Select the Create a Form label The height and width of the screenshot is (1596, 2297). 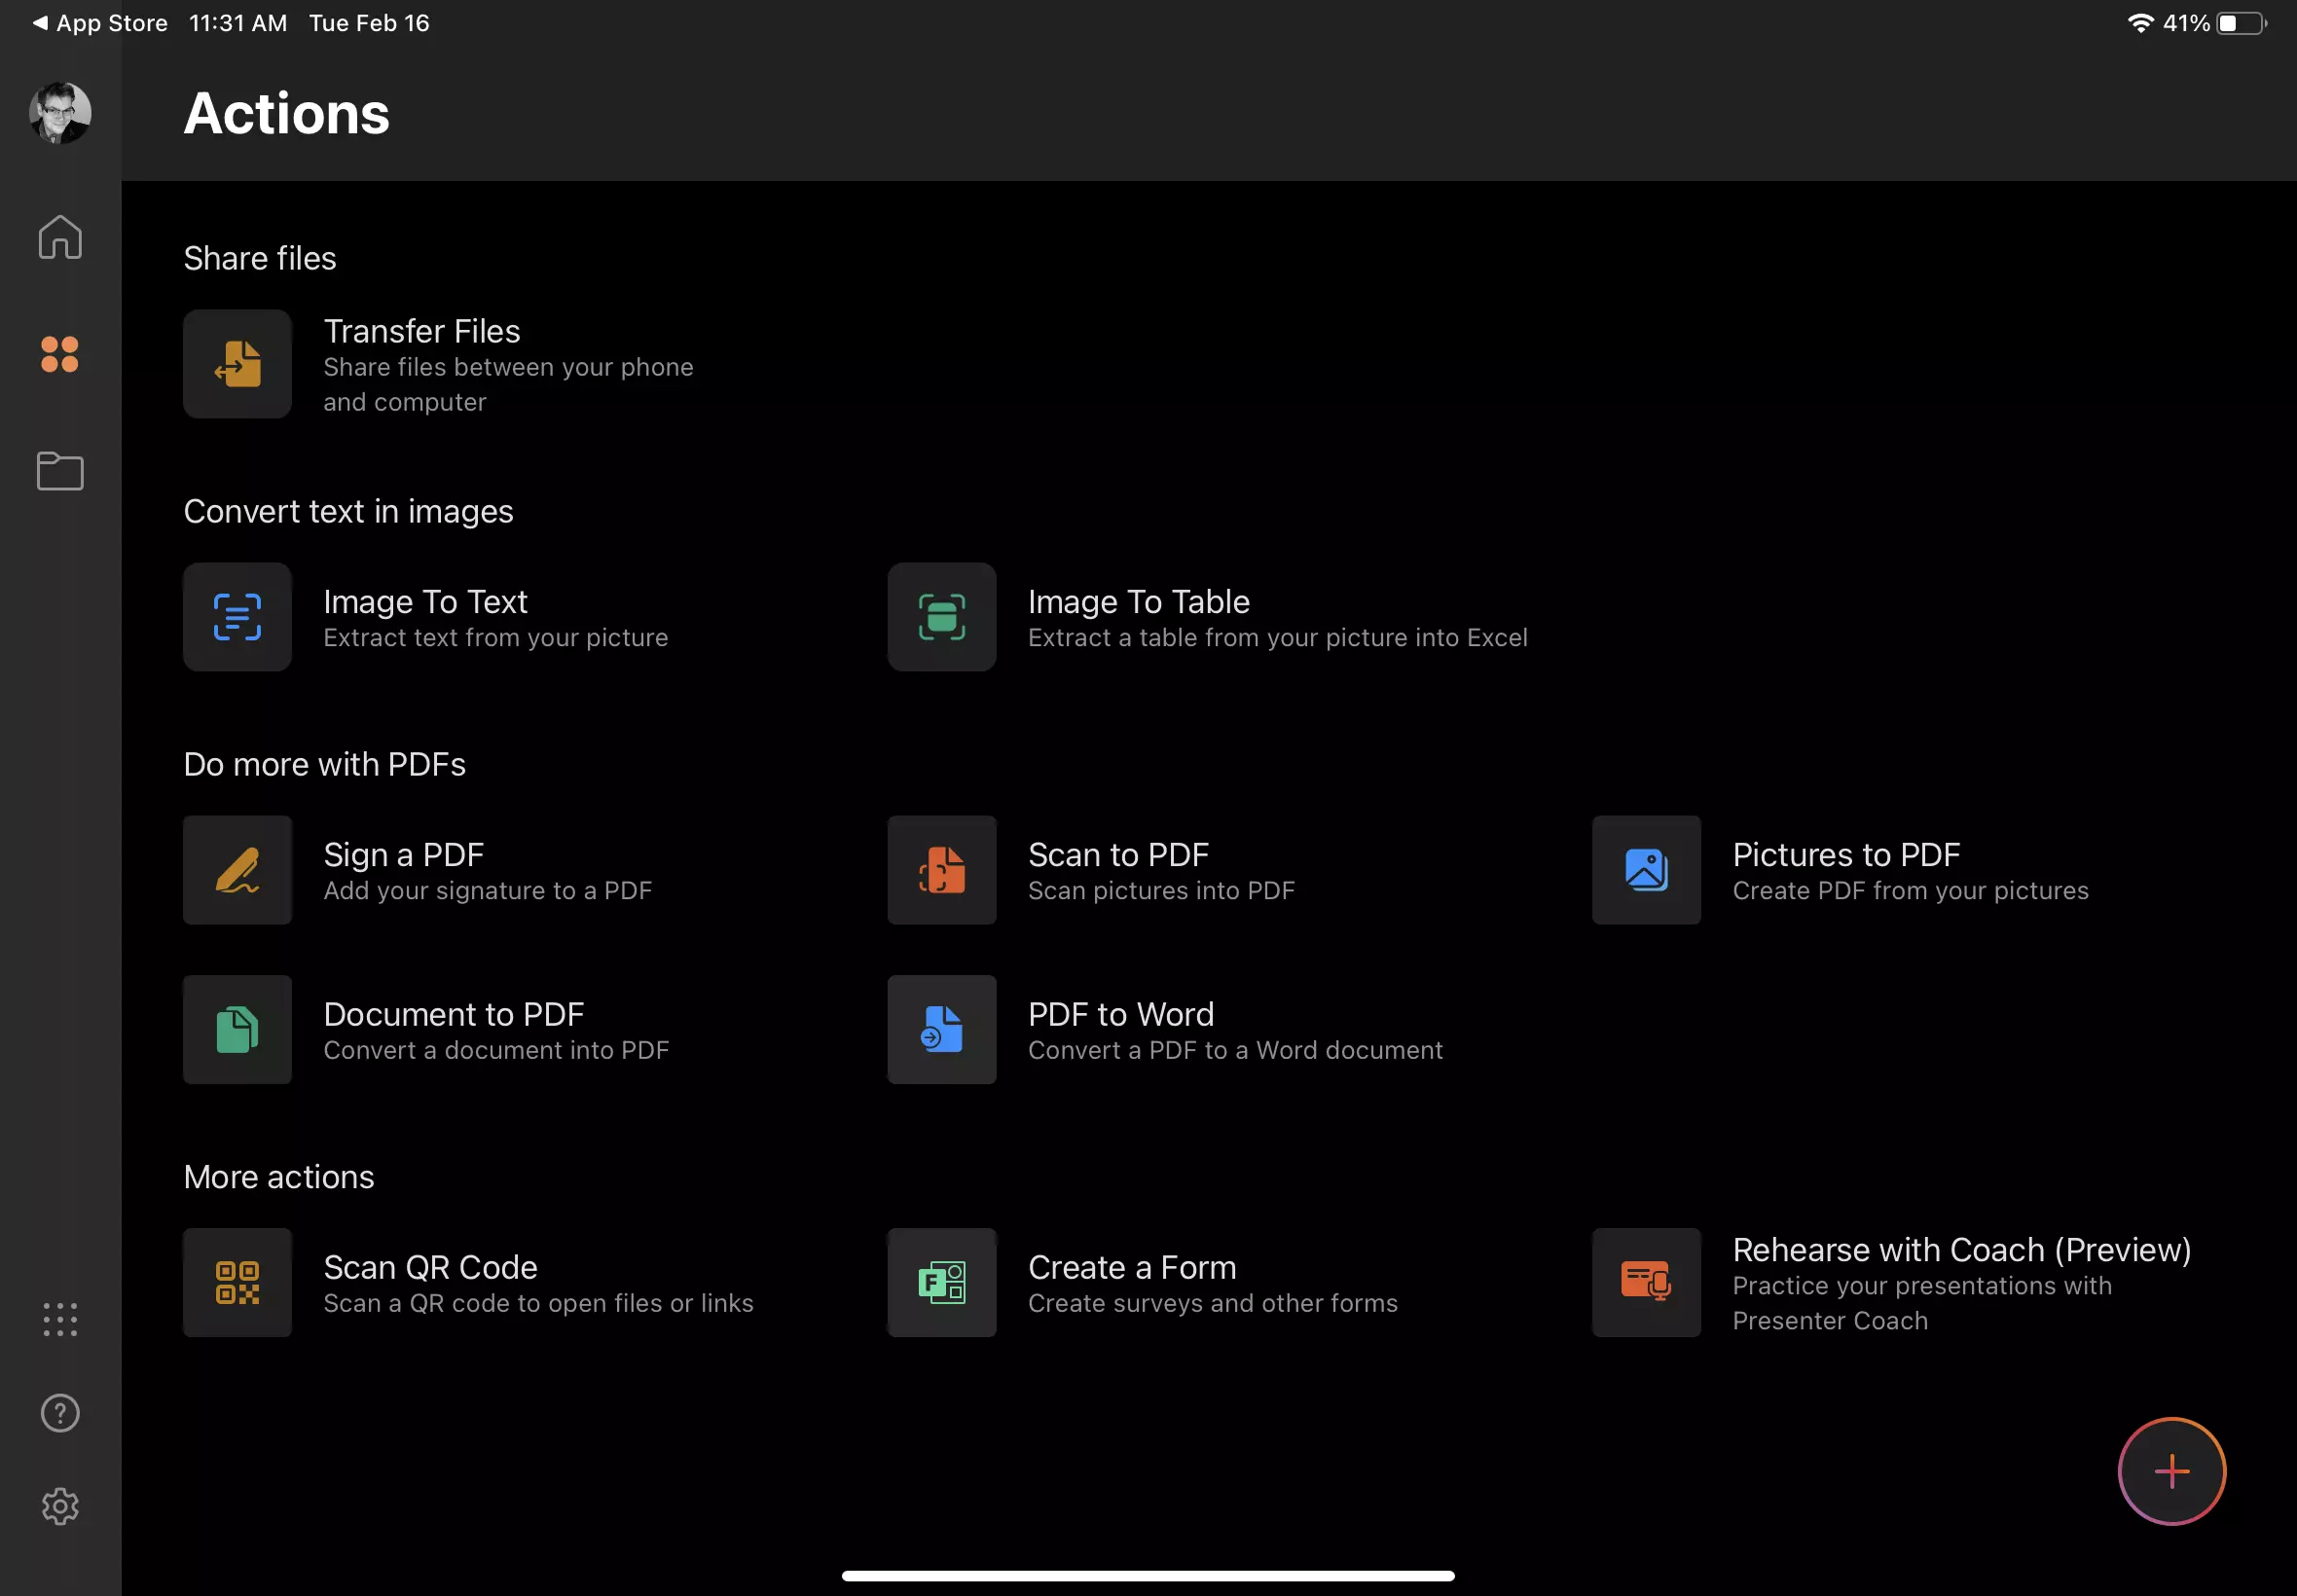1132,1268
